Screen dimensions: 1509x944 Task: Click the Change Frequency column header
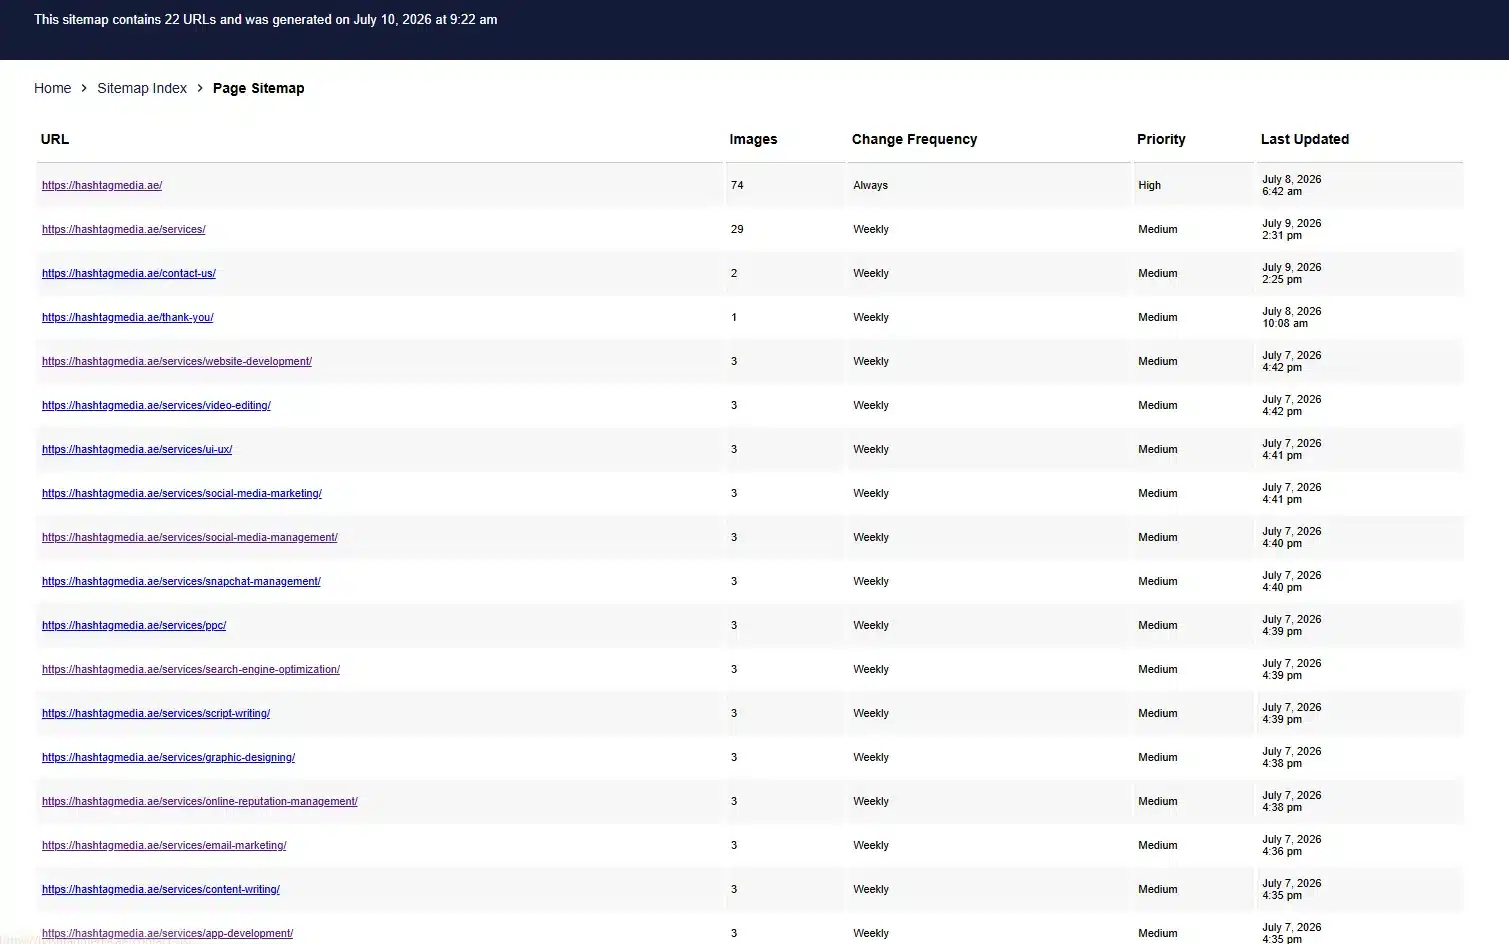[914, 139]
